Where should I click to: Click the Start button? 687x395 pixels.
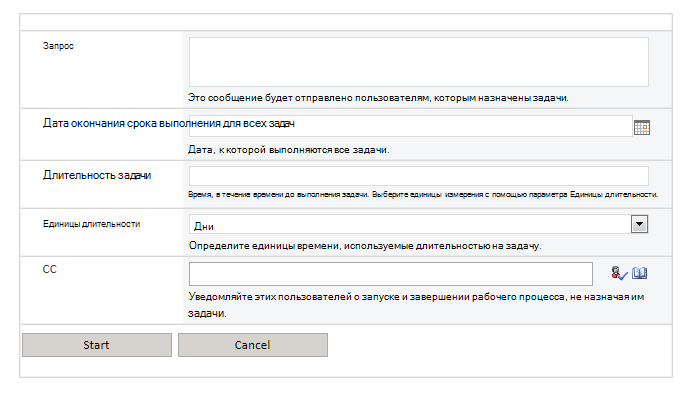coord(97,345)
